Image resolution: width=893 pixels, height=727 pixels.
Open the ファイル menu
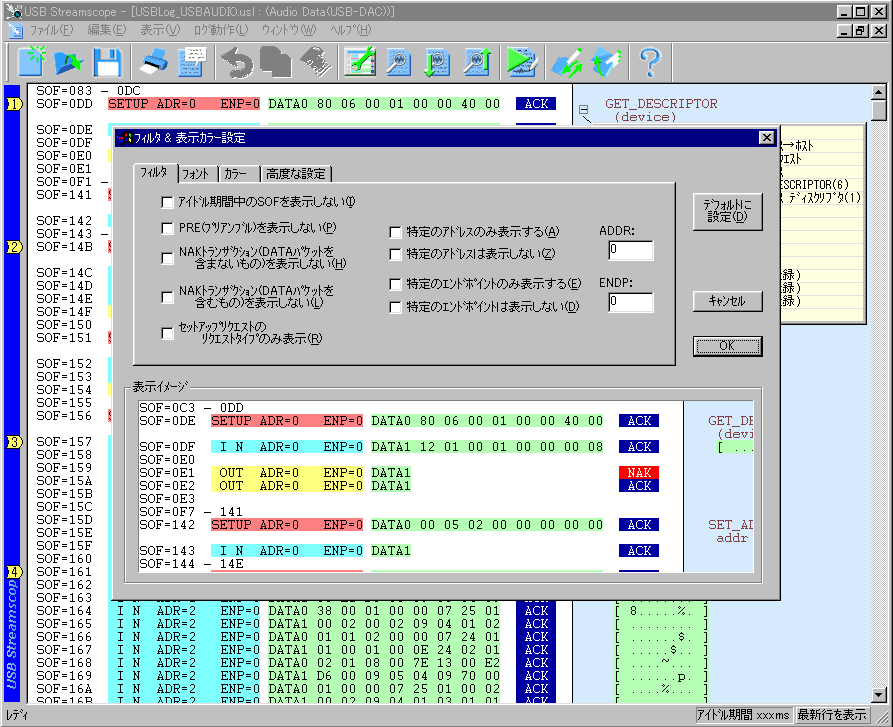[51, 30]
